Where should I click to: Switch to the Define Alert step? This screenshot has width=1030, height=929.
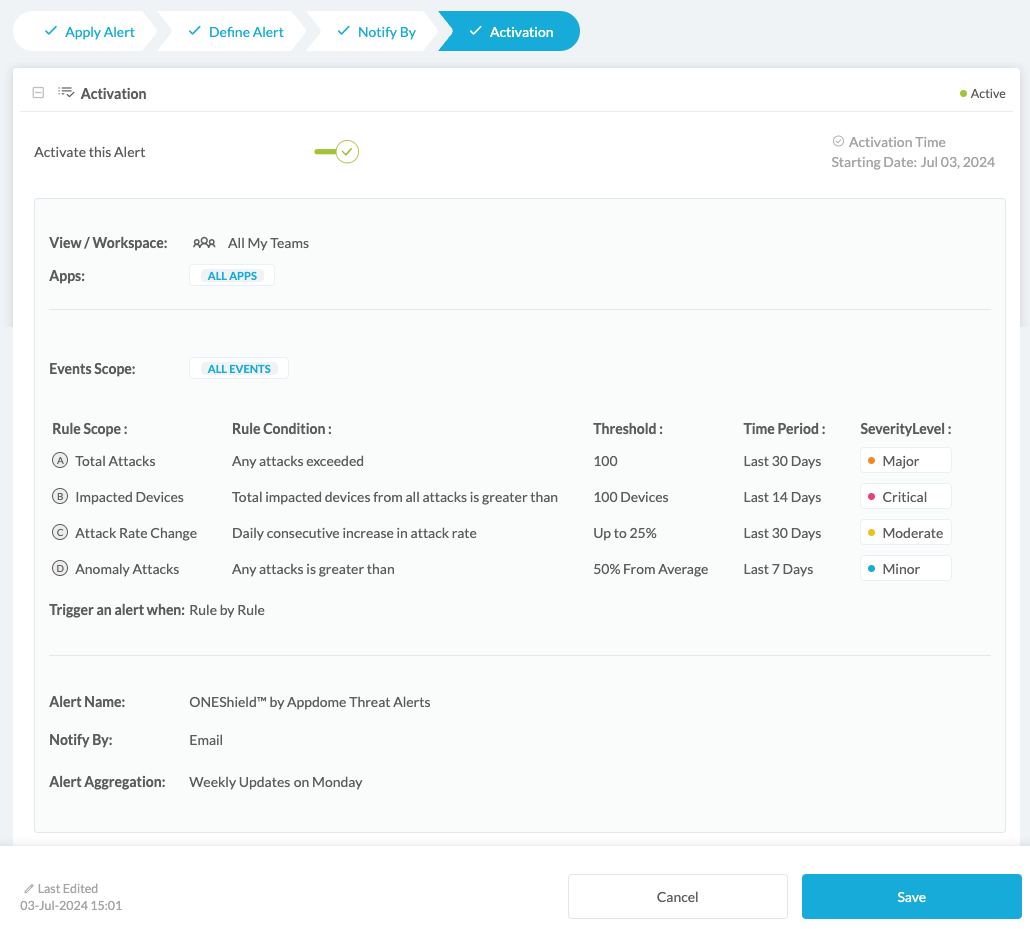coord(235,32)
